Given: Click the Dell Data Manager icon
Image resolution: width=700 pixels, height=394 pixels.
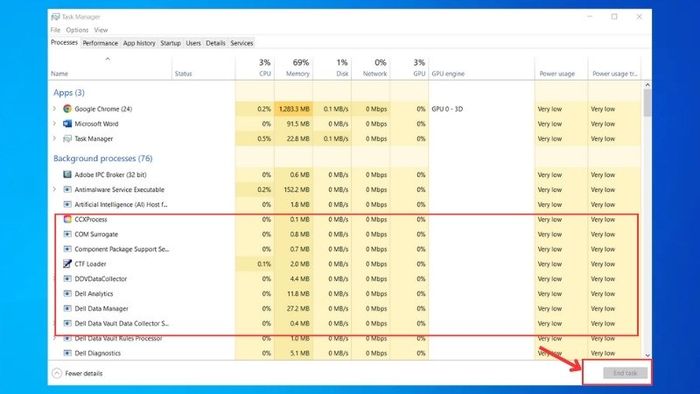Looking at the screenshot, I should tap(67, 308).
